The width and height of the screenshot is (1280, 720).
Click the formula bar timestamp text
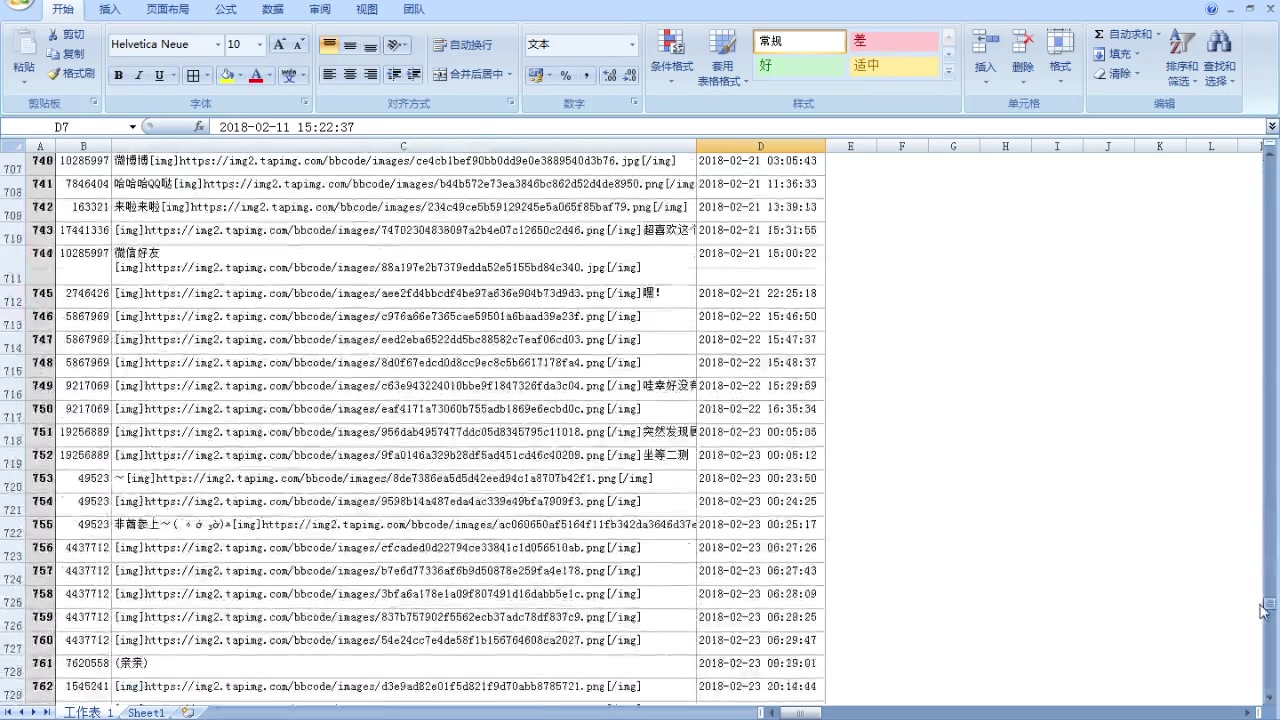286,127
